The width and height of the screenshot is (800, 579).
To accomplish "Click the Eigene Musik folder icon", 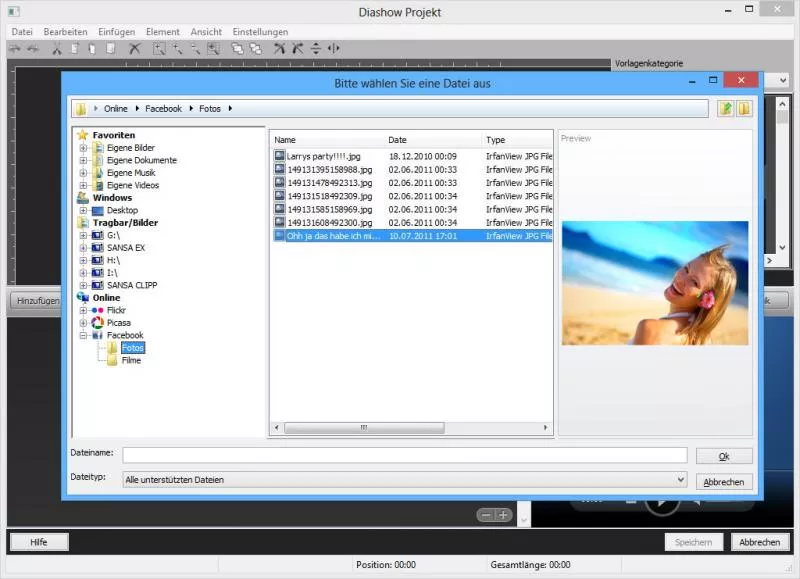I will [x=97, y=173].
